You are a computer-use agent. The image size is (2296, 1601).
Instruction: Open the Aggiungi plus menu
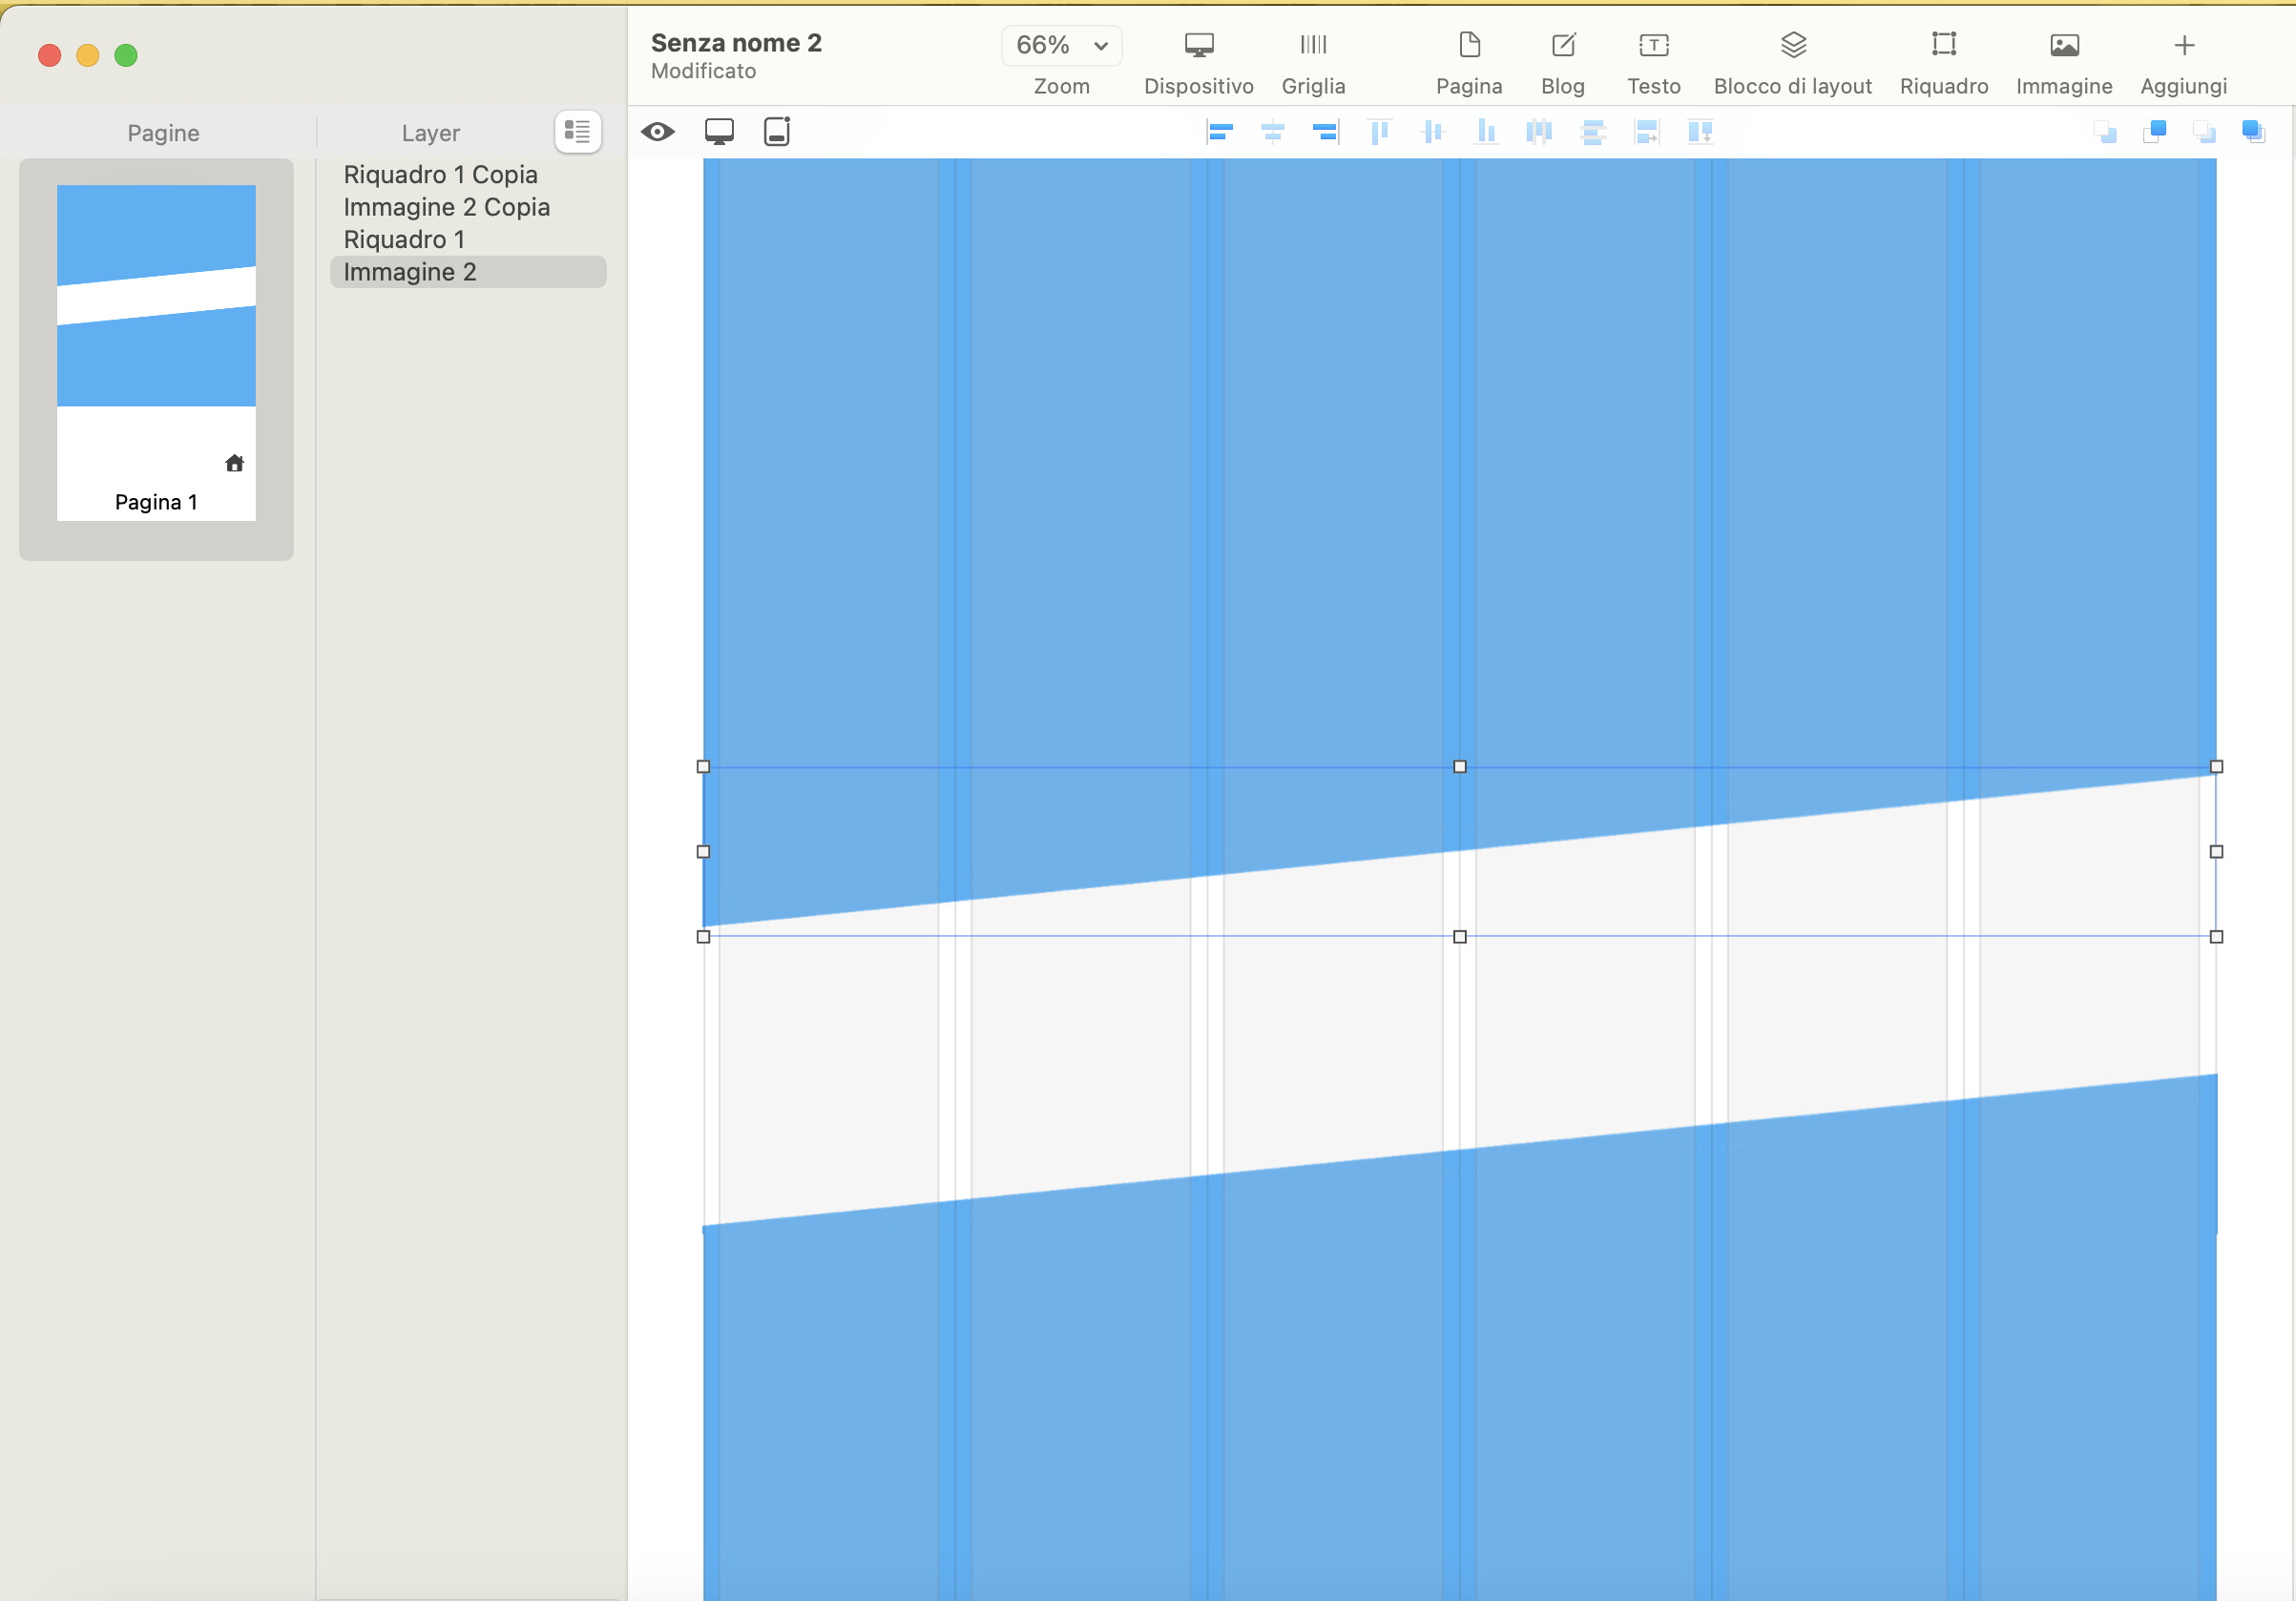(2183, 62)
